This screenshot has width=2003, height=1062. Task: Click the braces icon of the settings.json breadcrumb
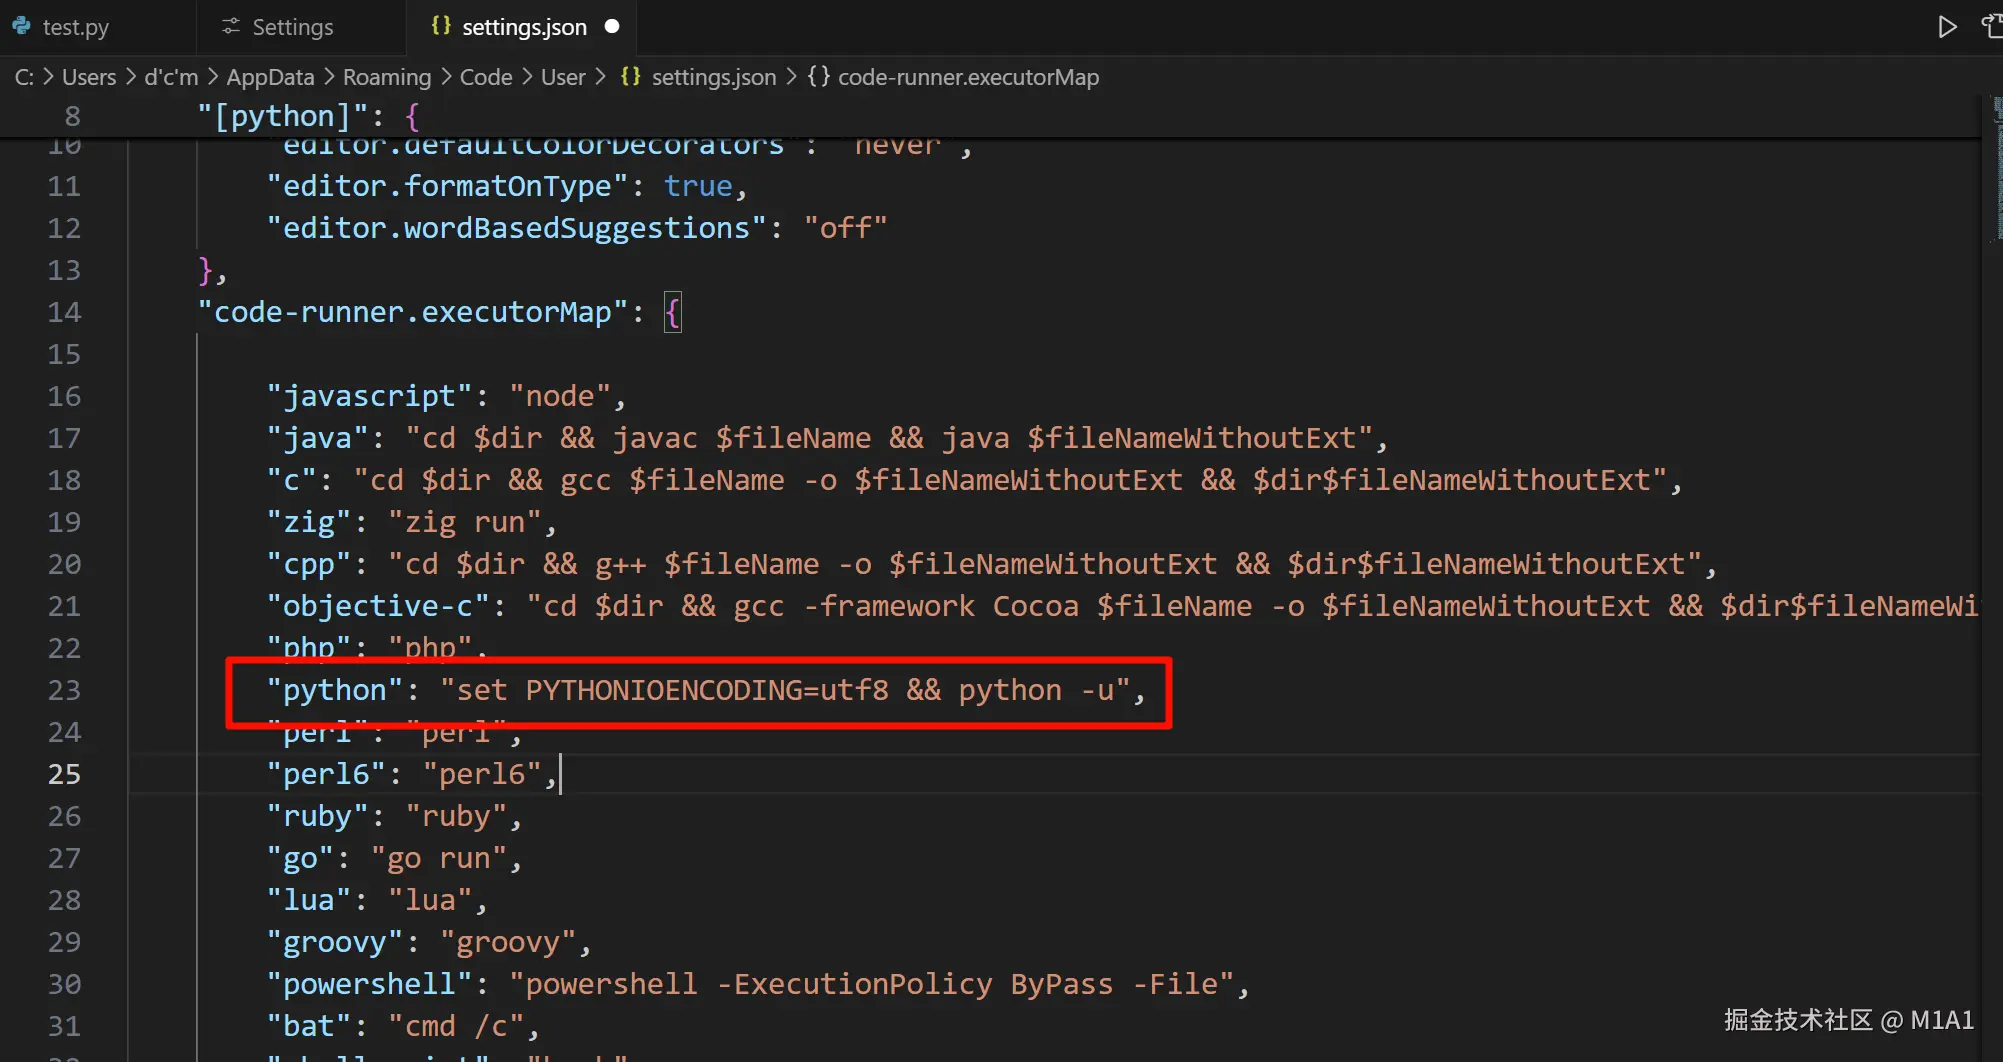click(630, 77)
